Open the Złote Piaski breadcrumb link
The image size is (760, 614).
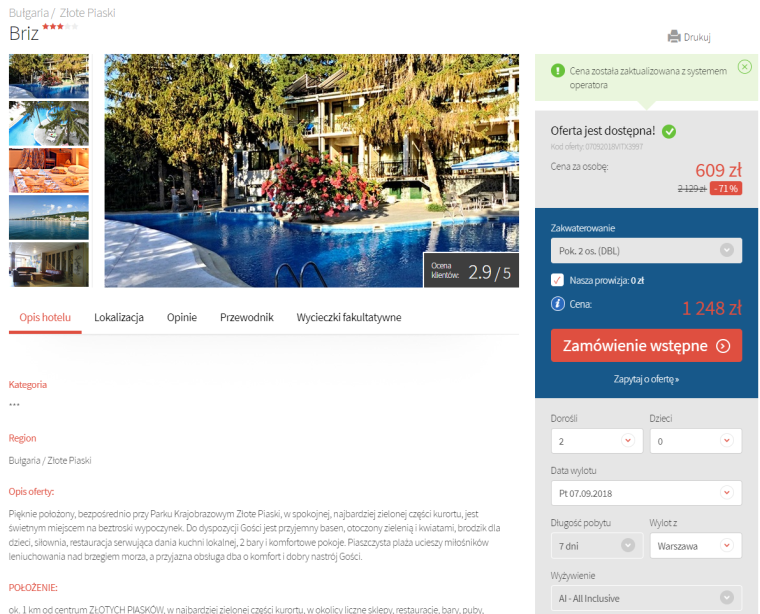[88, 13]
